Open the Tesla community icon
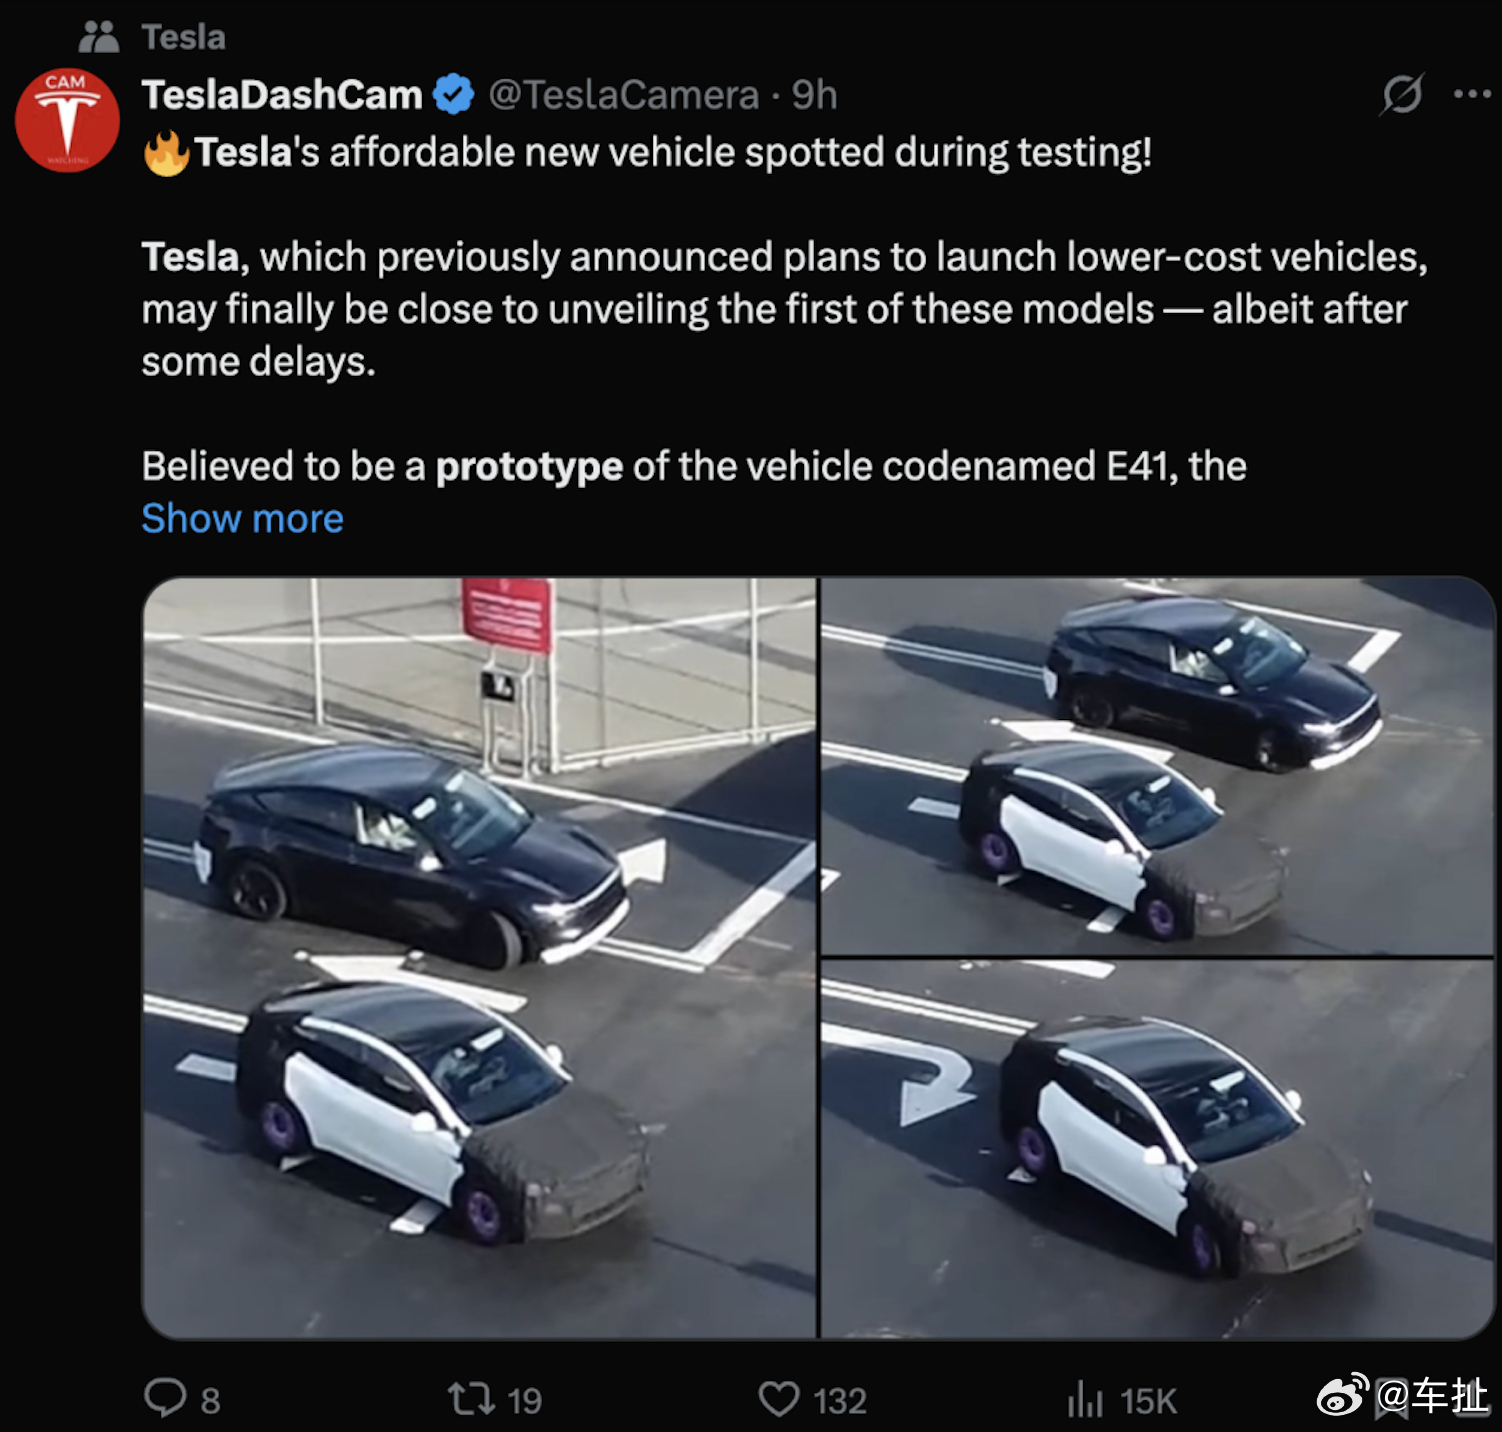 point(99,37)
